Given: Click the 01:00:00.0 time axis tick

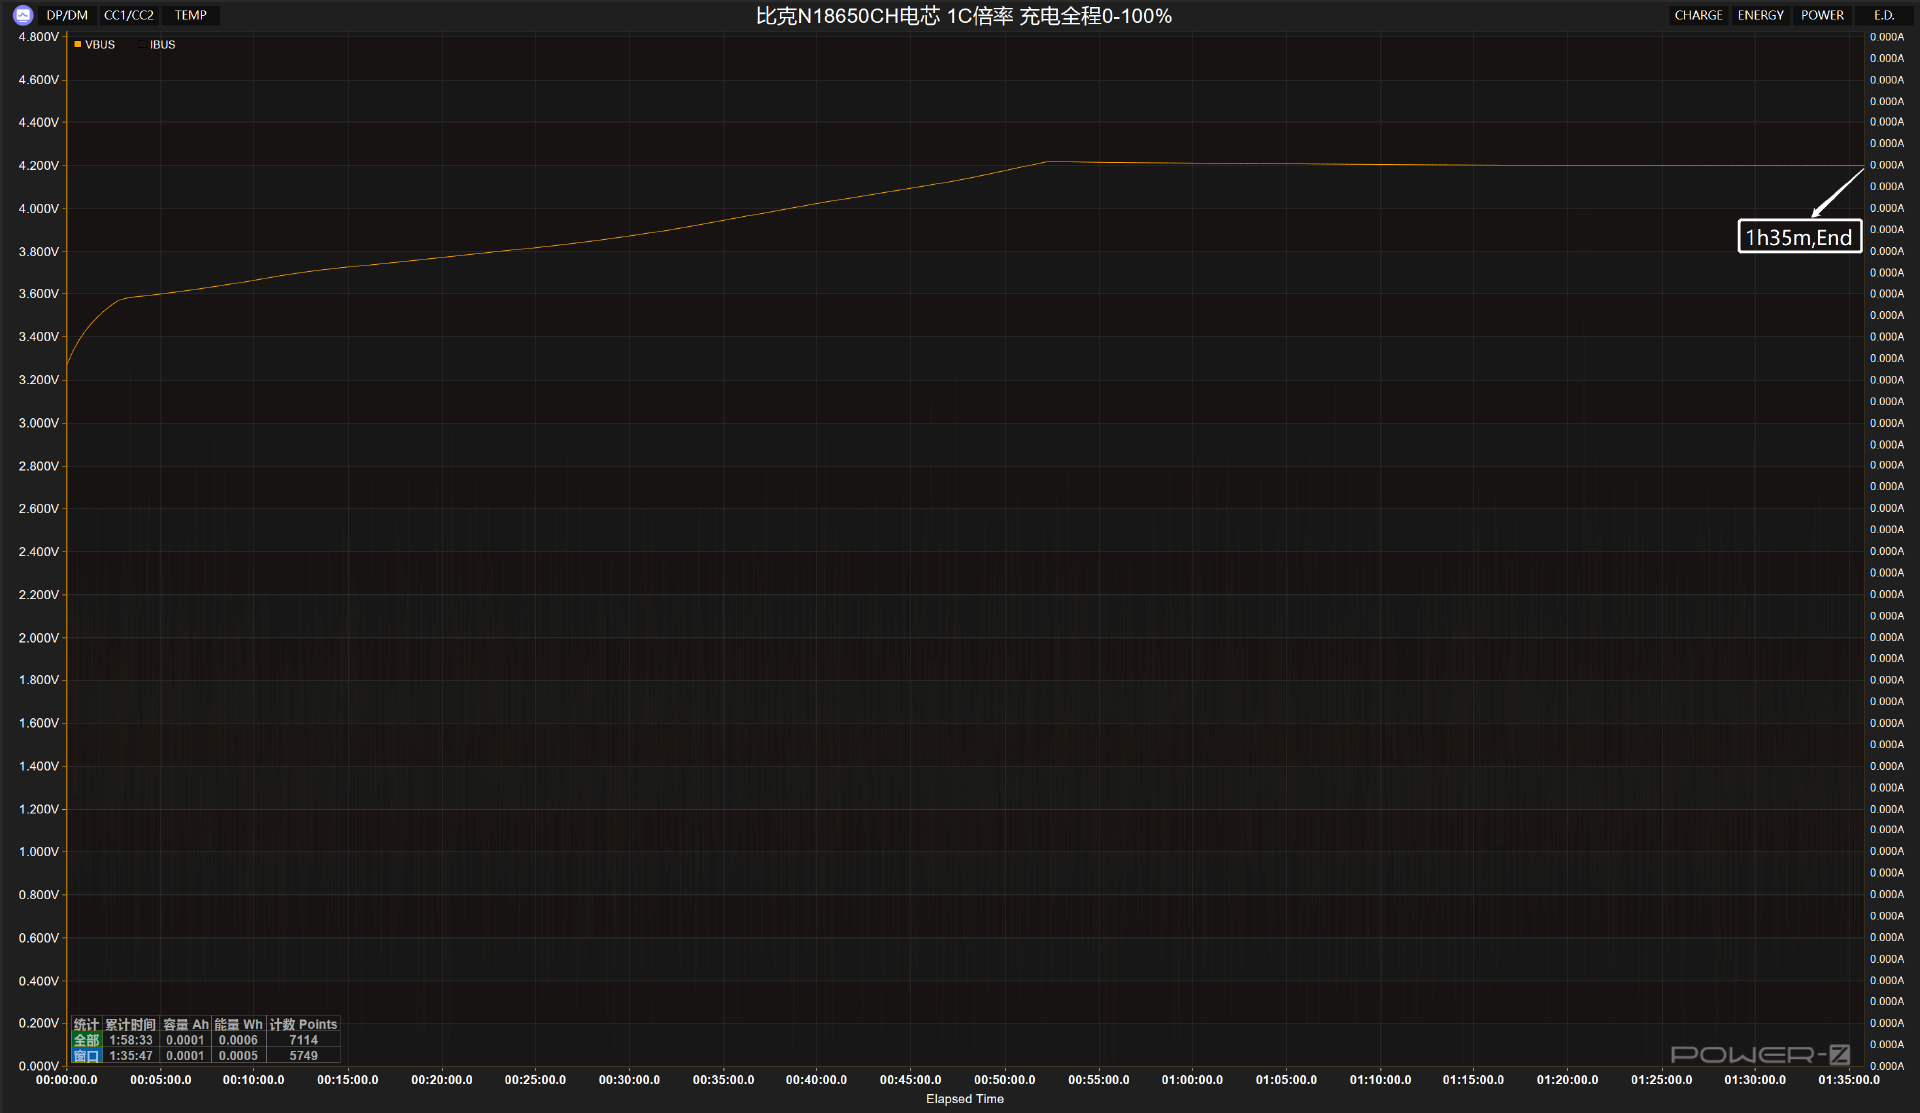Looking at the screenshot, I should pyautogui.click(x=1192, y=1080).
